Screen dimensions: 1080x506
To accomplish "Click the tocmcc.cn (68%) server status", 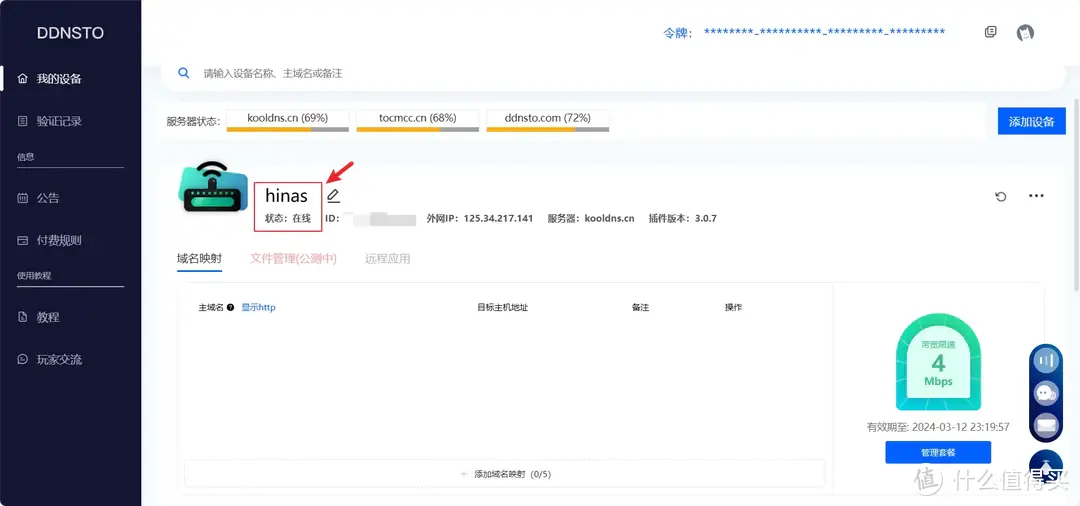I will click(417, 120).
